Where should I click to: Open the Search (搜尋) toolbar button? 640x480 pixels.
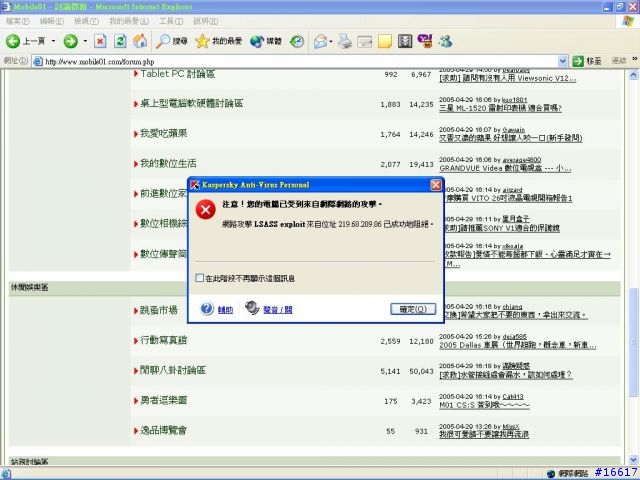(171, 41)
